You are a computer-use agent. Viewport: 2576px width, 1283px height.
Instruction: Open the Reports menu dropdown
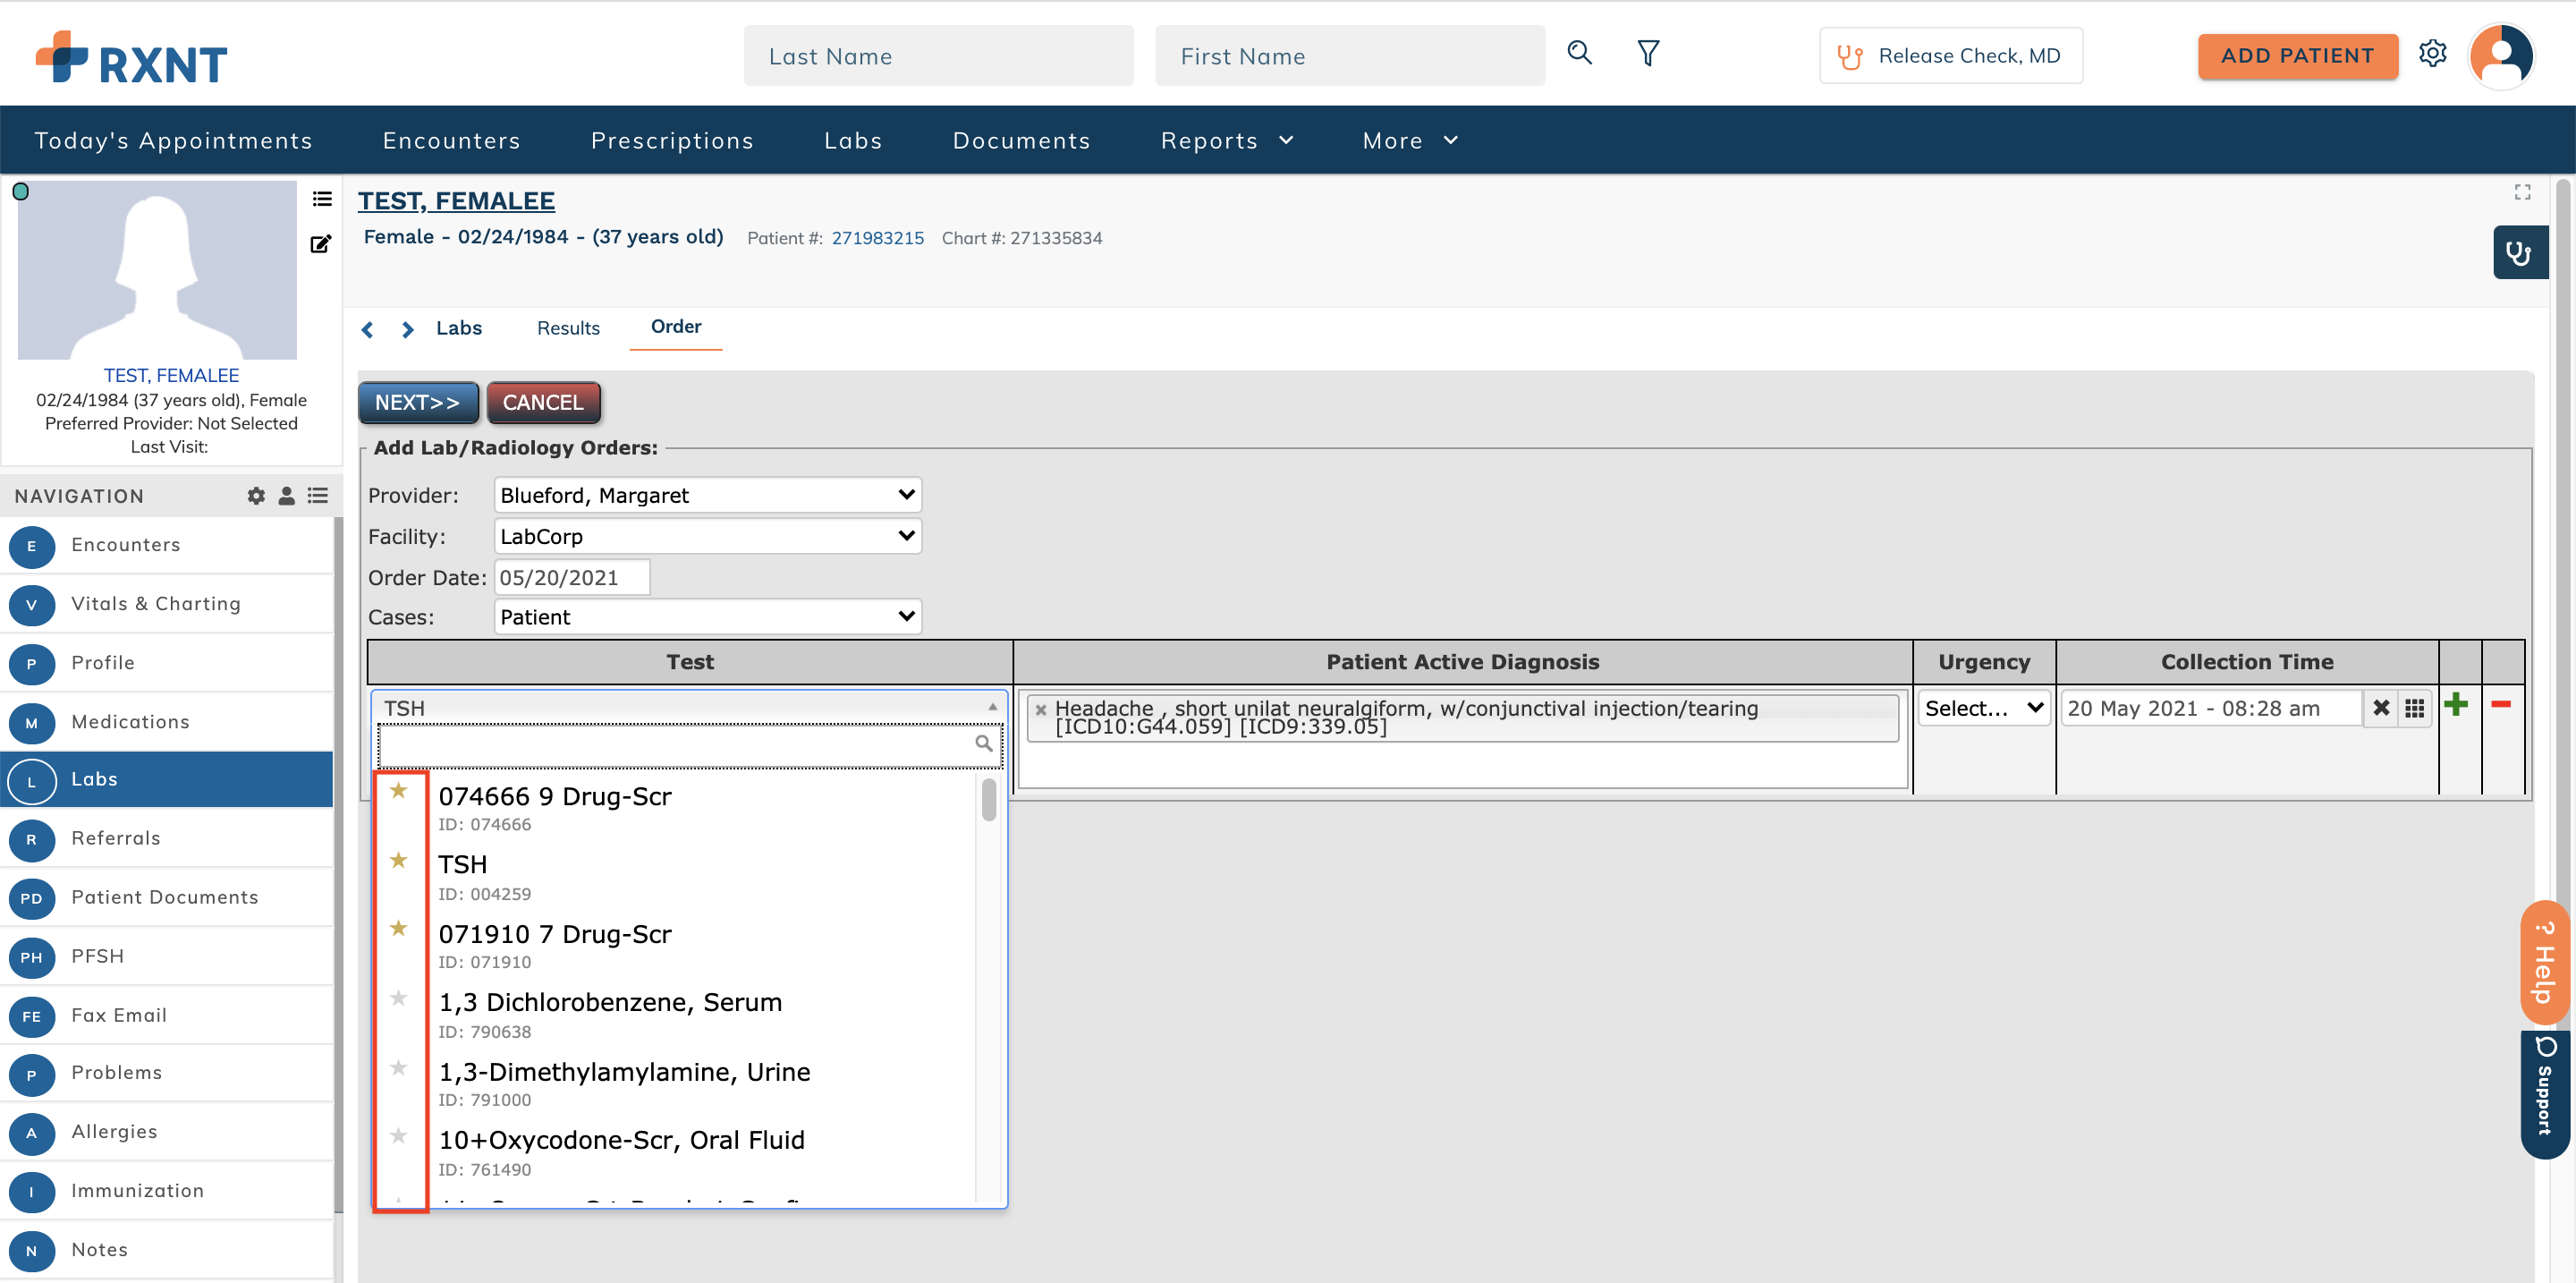[x=1227, y=141]
